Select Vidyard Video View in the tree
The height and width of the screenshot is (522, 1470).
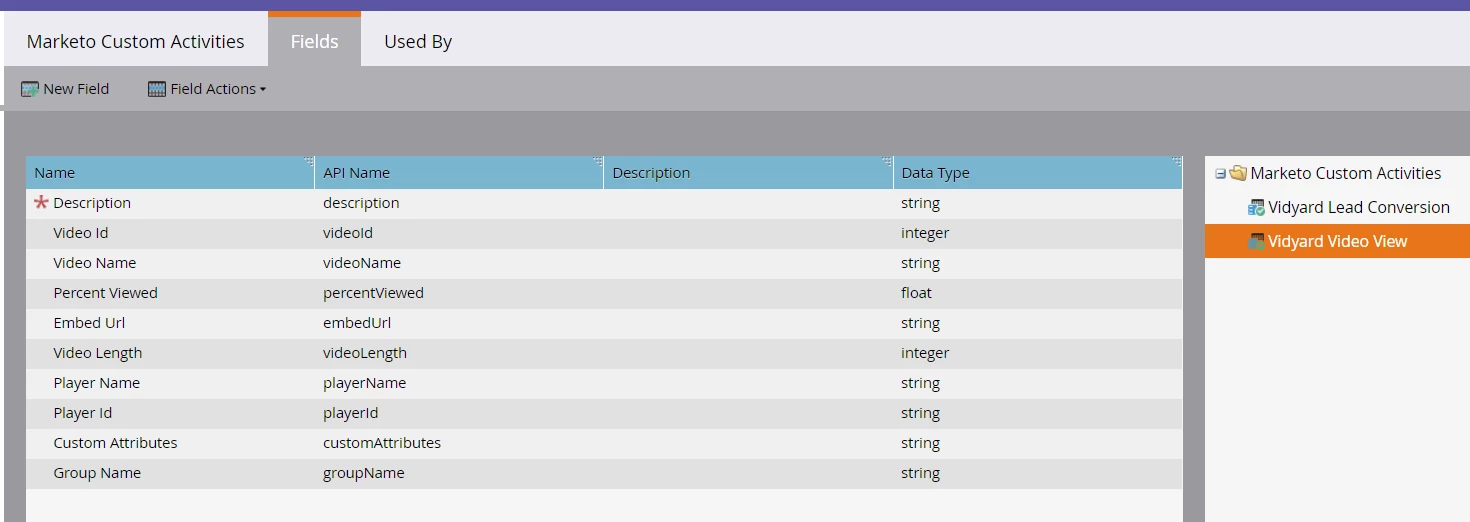pos(1337,241)
